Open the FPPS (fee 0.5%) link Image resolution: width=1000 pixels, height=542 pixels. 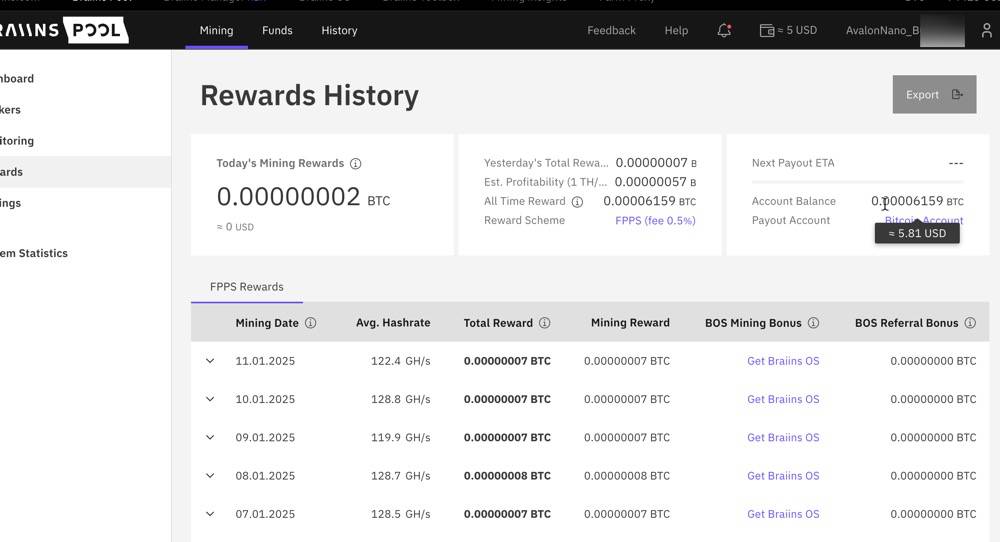[x=655, y=221]
